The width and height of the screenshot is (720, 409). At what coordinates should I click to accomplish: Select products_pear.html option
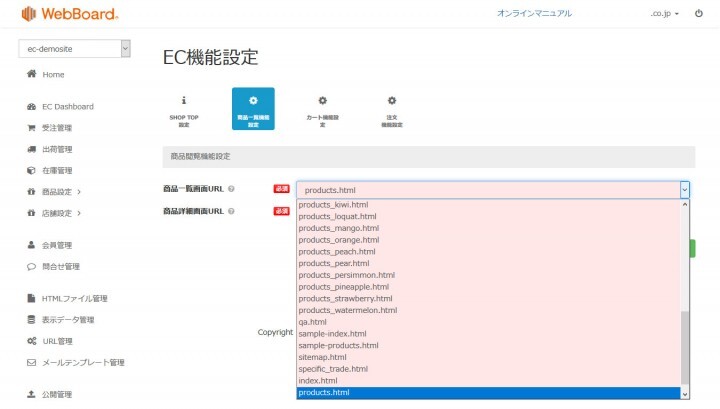488,263
